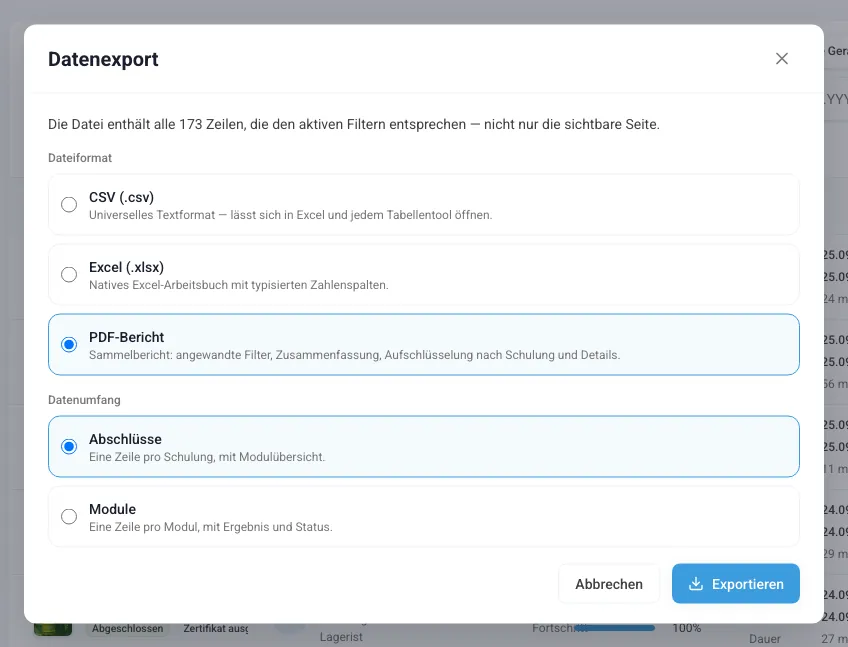848x647 pixels.
Task: Click the info sentence about 173 Zeilen
Action: point(354,124)
